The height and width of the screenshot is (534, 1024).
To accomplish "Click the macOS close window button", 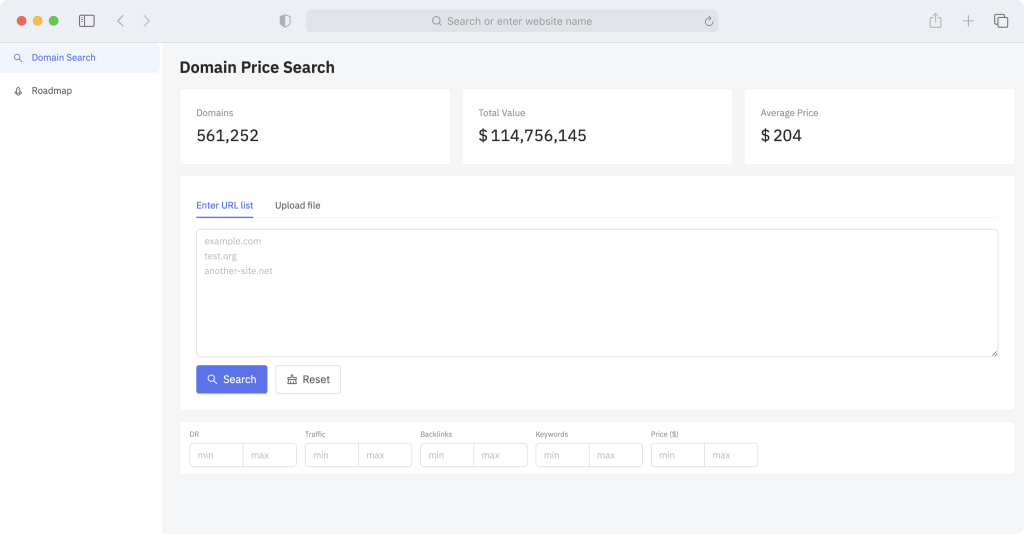I will point(22,21).
